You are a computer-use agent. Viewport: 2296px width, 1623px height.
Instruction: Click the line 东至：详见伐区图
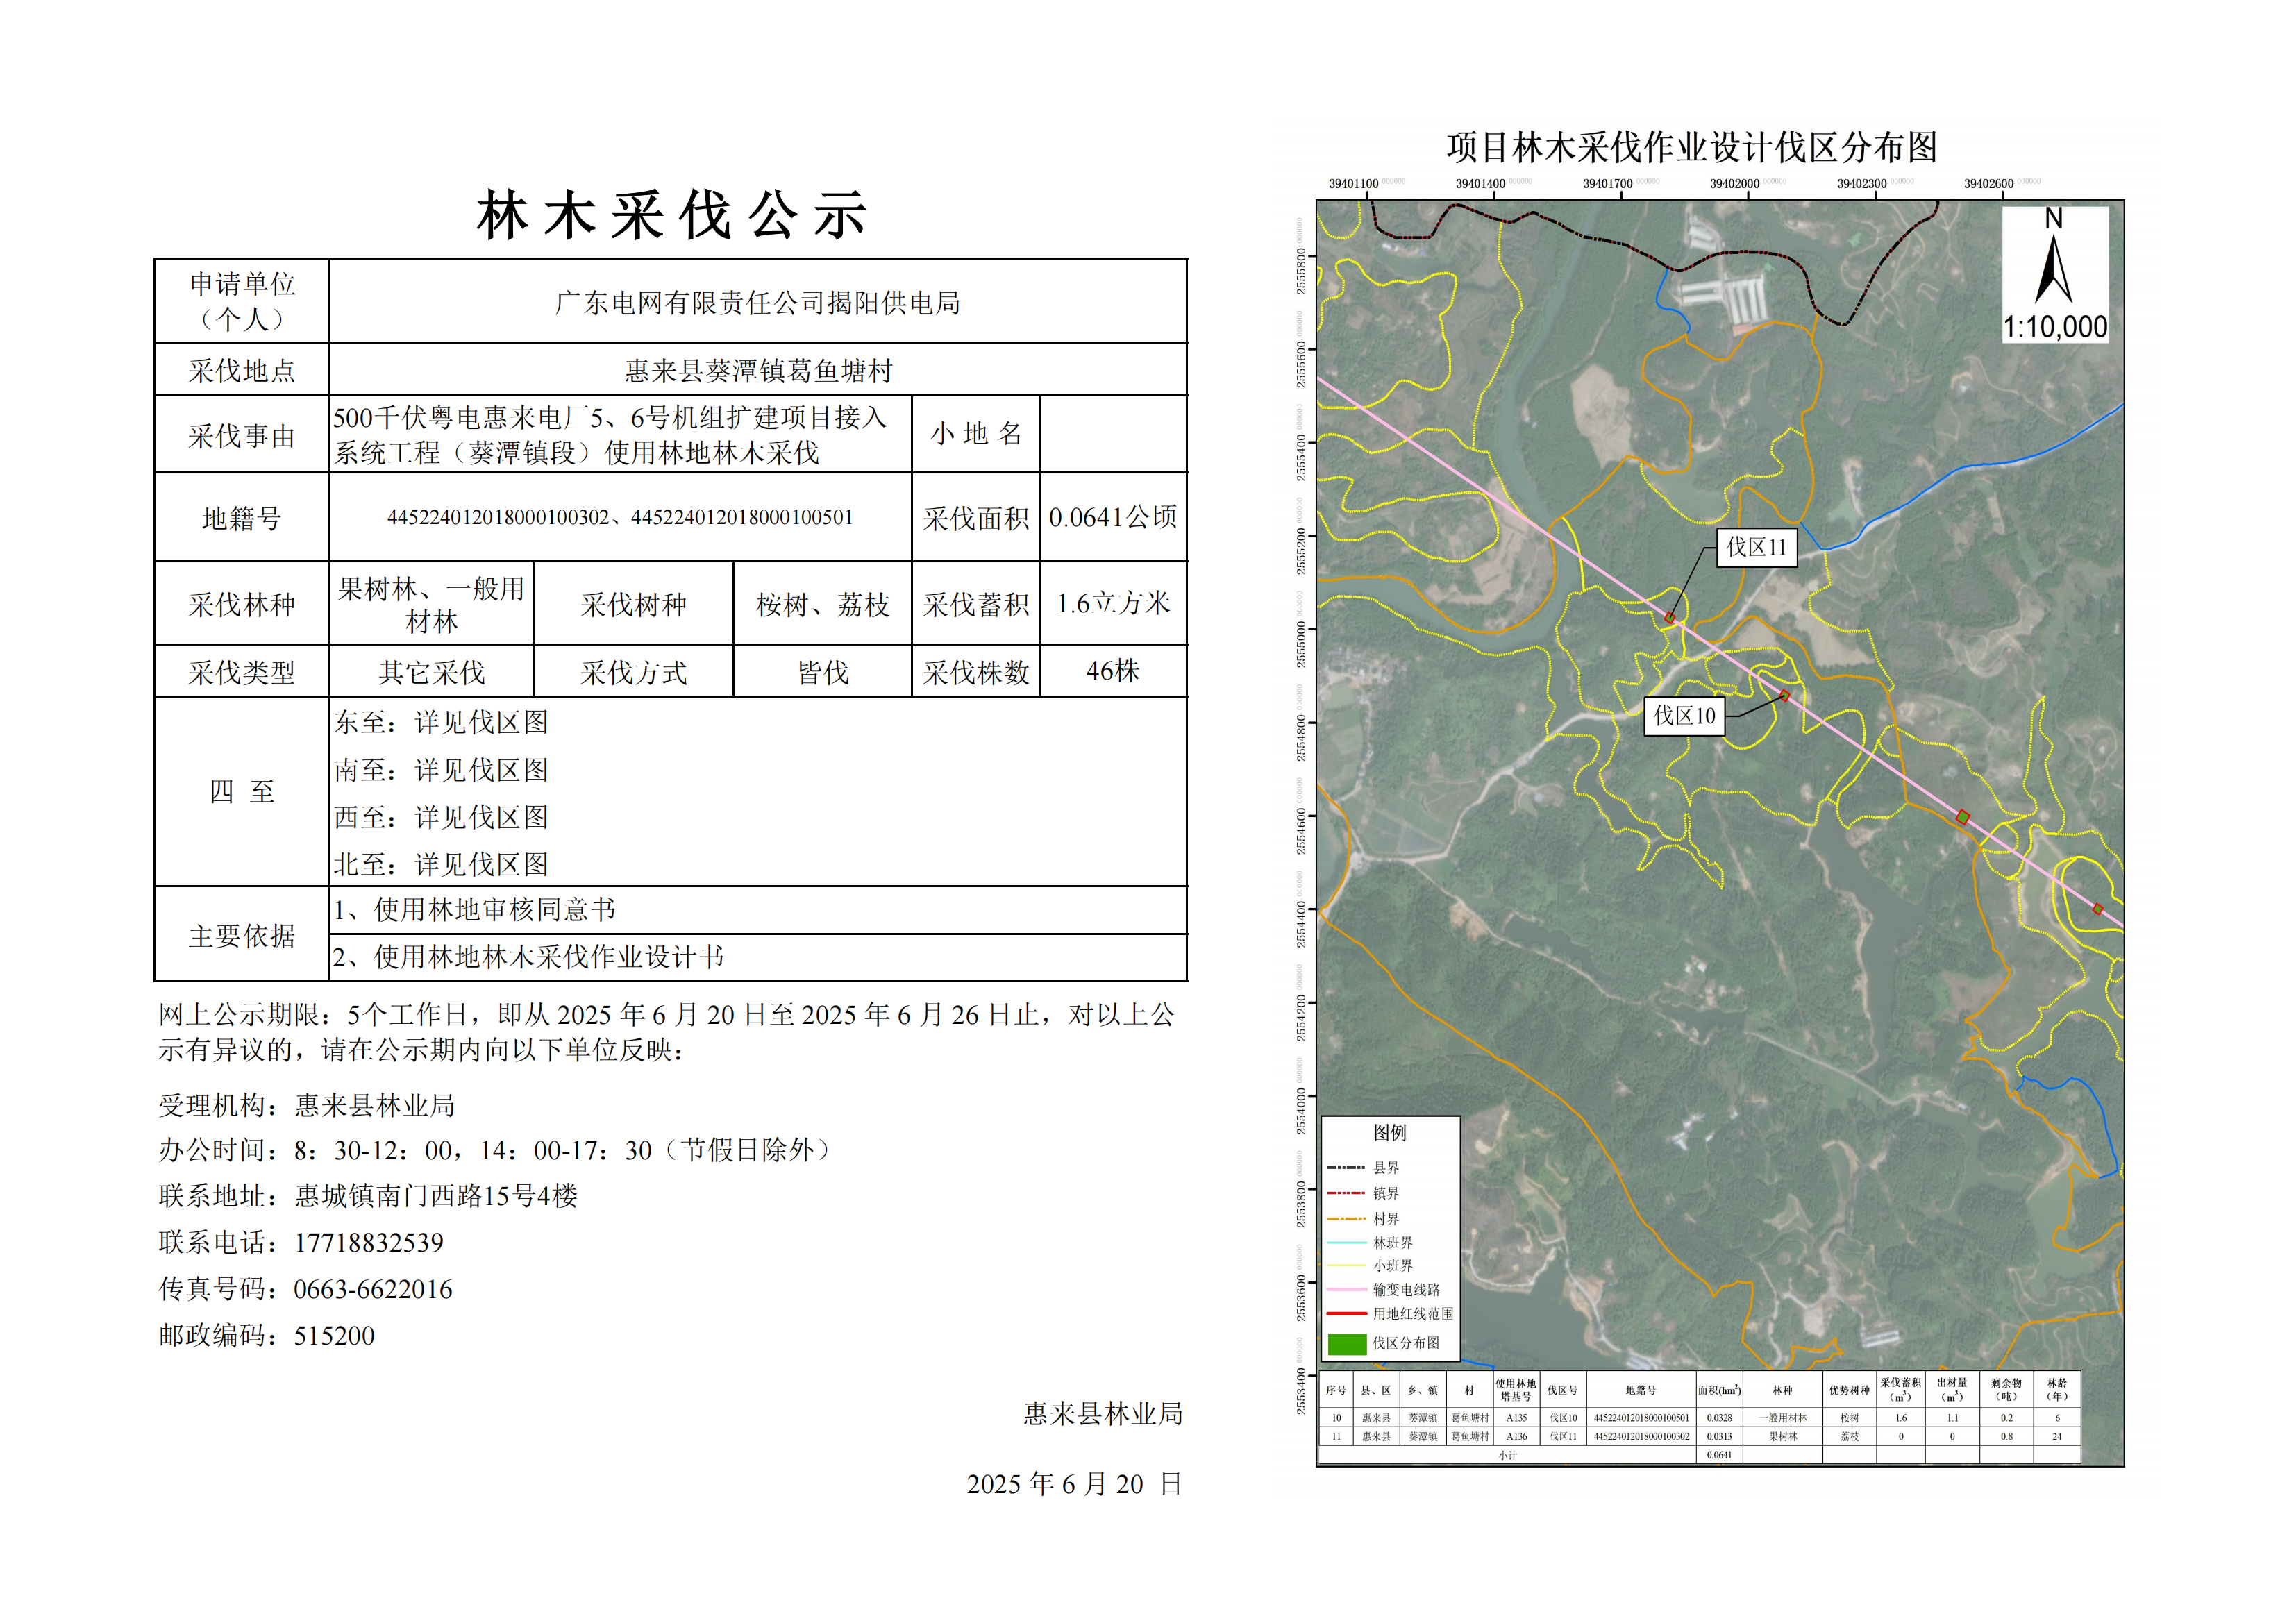[x=441, y=722]
